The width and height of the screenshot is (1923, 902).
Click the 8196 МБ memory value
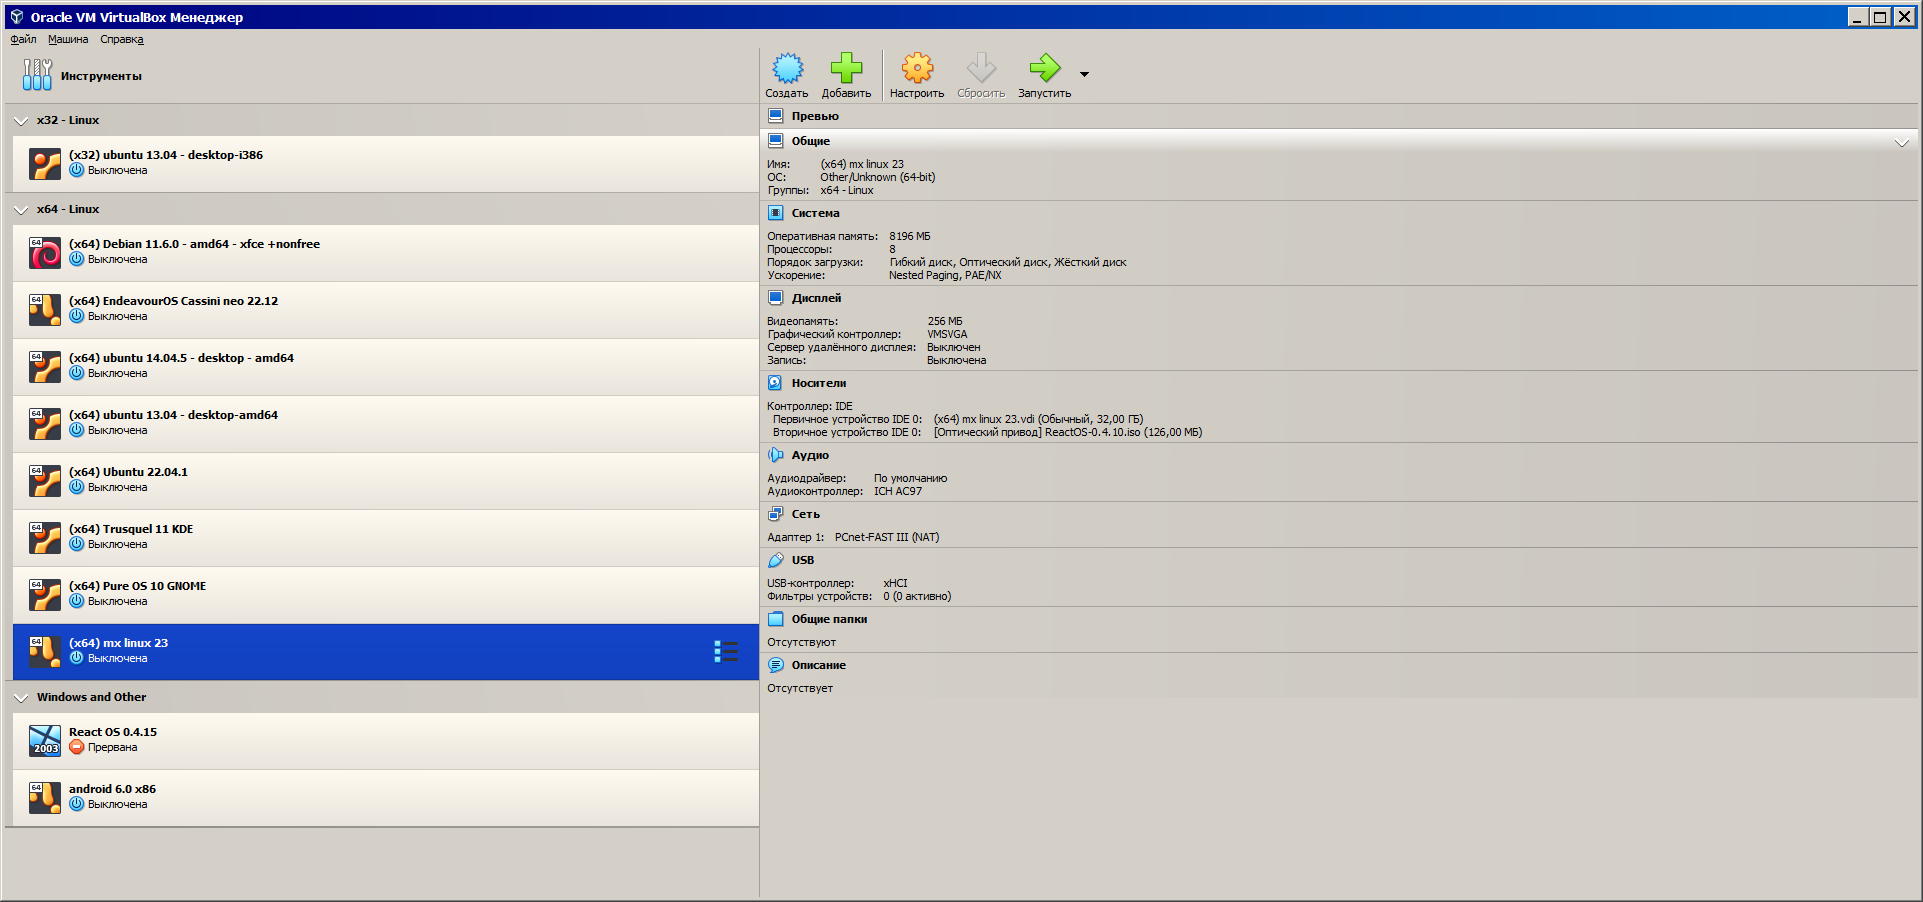click(910, 237)
